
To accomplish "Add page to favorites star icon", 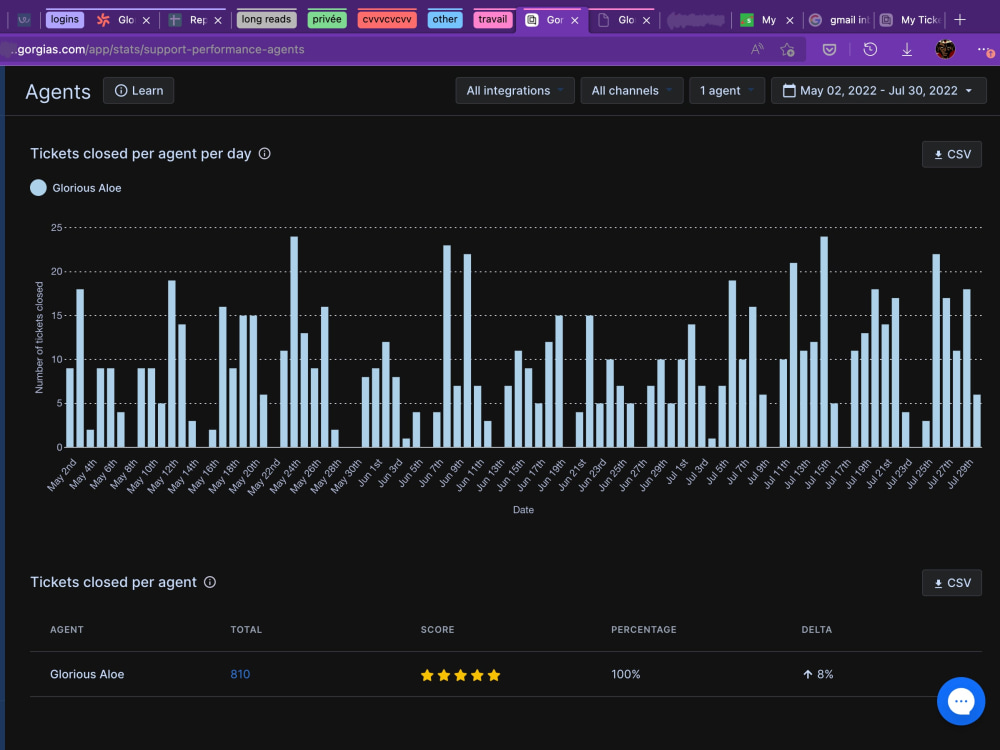I will point(788,49).
